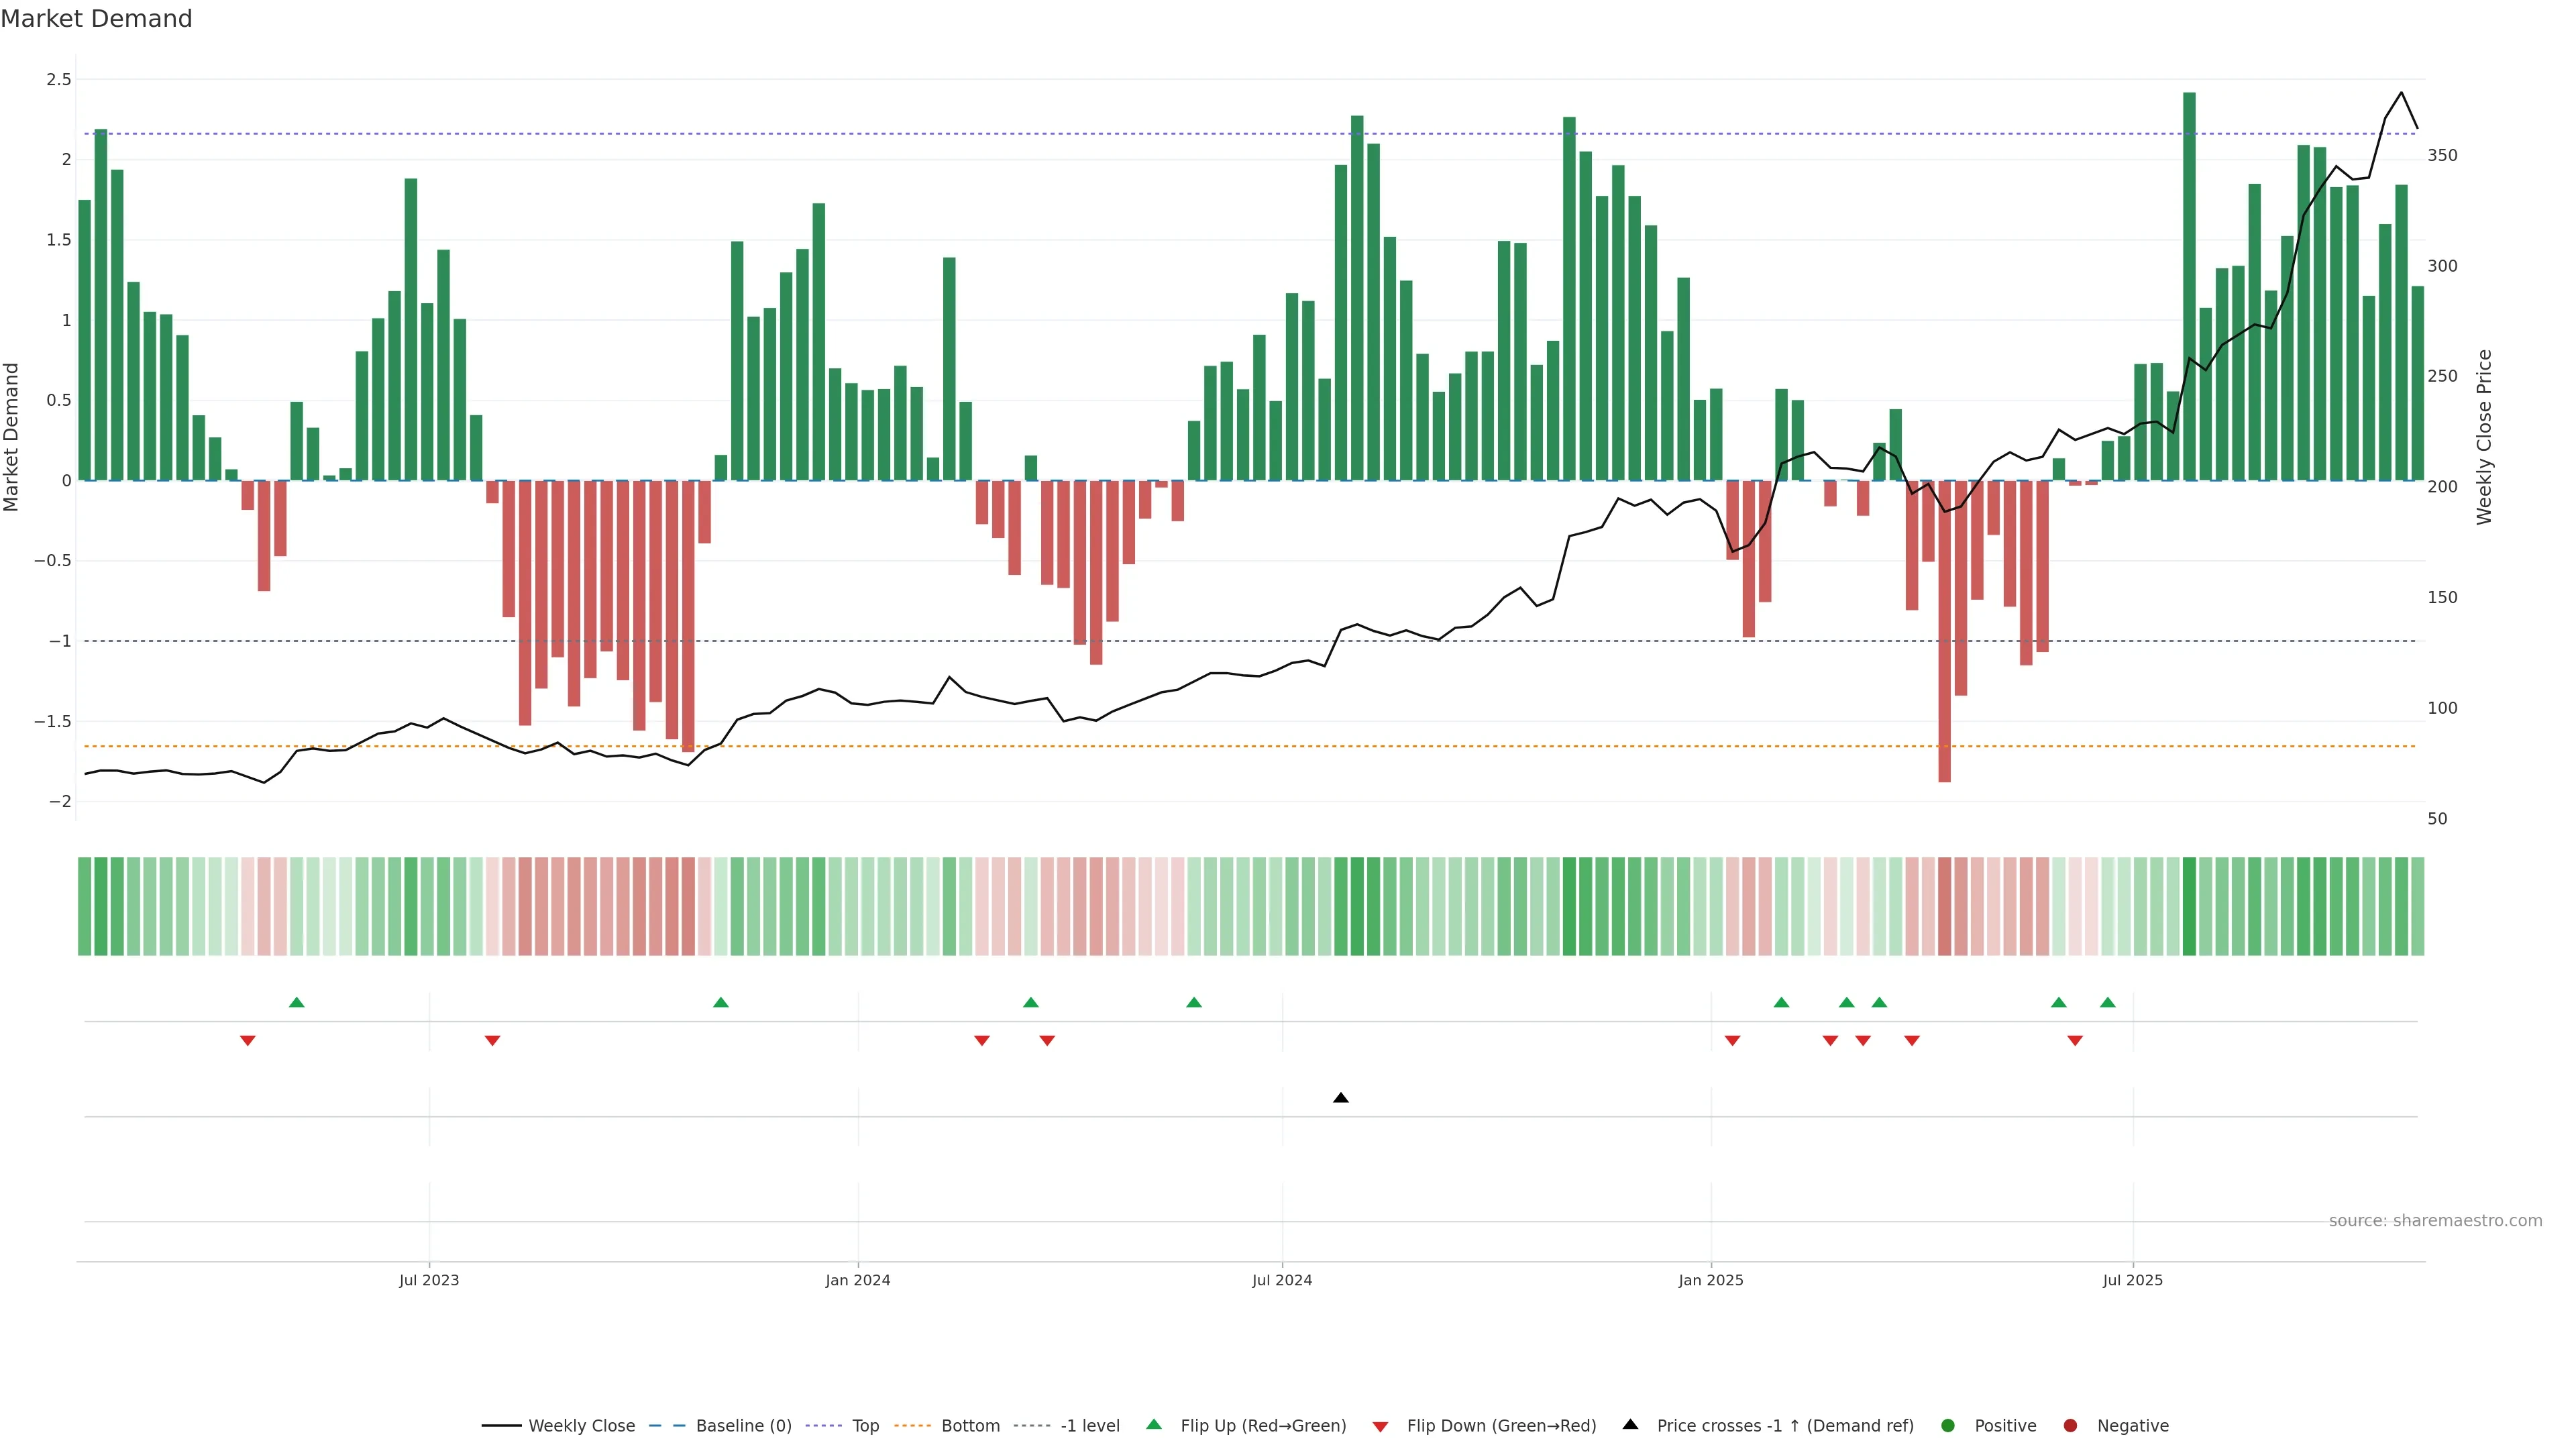
Task: Toggle the Weekly Close series in legend
Action: (x=581, y=1426)
